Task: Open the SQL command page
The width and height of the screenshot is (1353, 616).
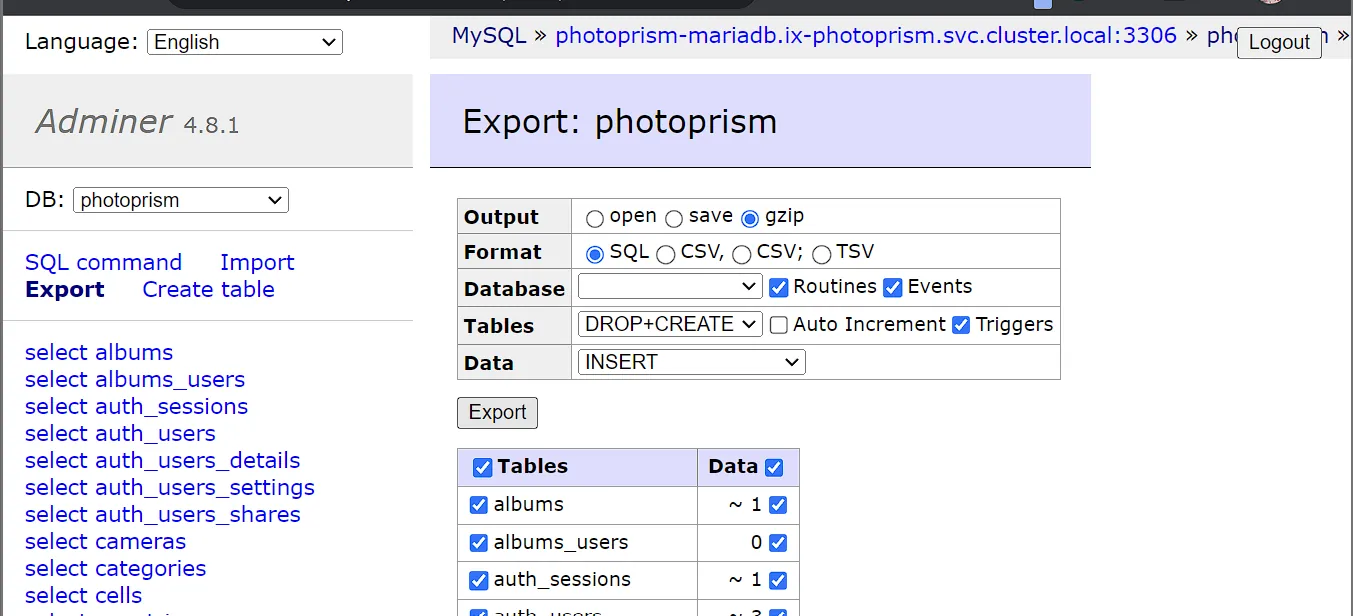Action: point(103,262)
